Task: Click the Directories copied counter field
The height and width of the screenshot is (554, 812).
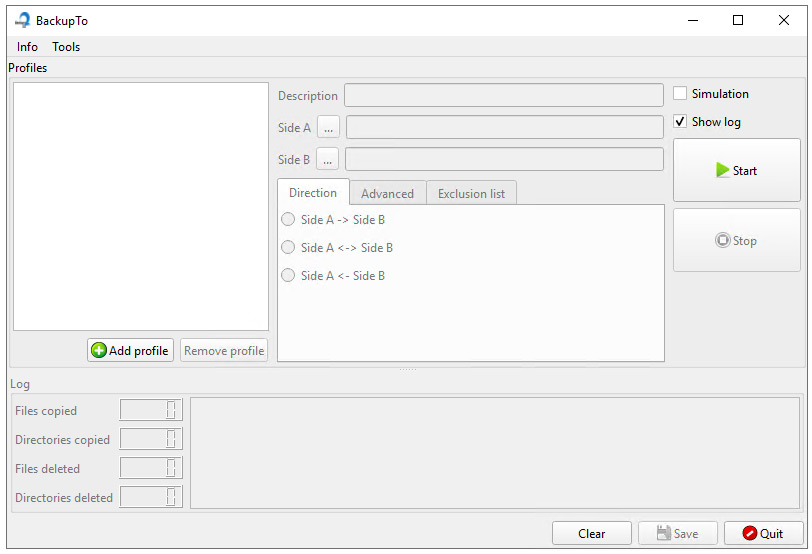Action: (x=151, y=439)
